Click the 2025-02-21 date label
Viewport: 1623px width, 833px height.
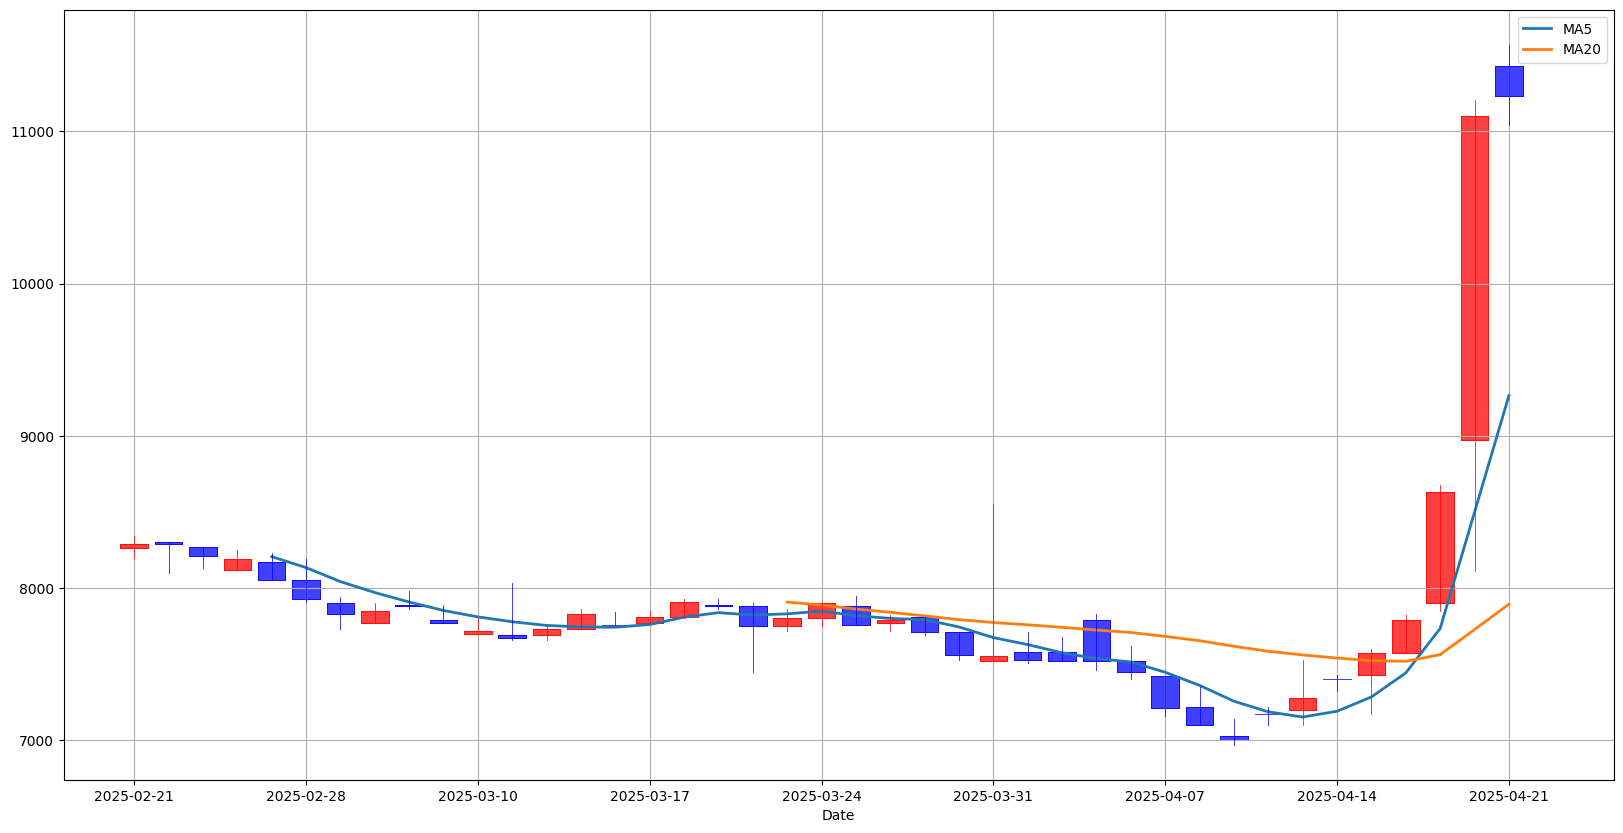[134, 796]
